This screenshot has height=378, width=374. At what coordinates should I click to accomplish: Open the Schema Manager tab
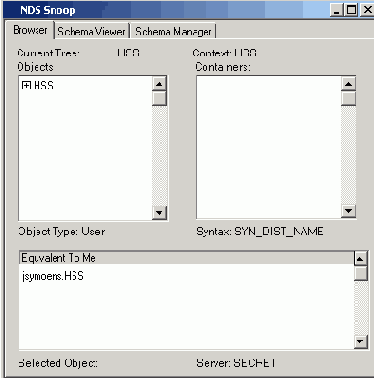click(173, 31)
